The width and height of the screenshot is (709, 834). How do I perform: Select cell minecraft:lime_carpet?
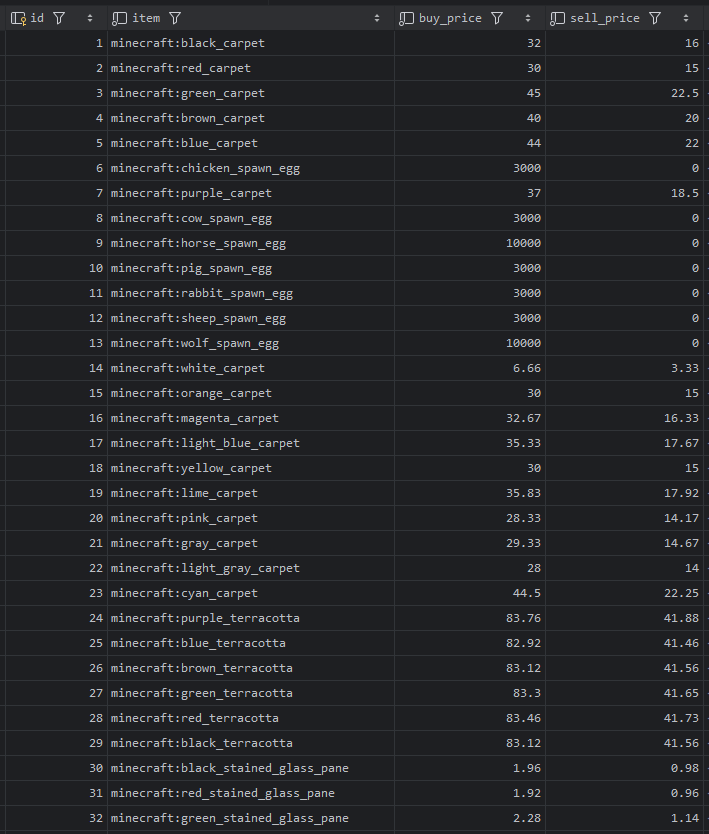click(251, 493)
